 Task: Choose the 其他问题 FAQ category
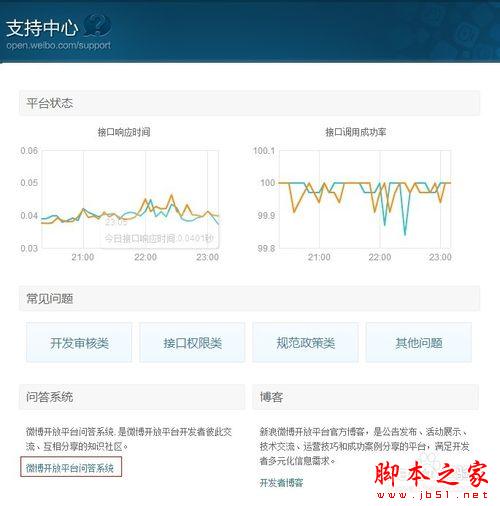click(x=419, y=342)
